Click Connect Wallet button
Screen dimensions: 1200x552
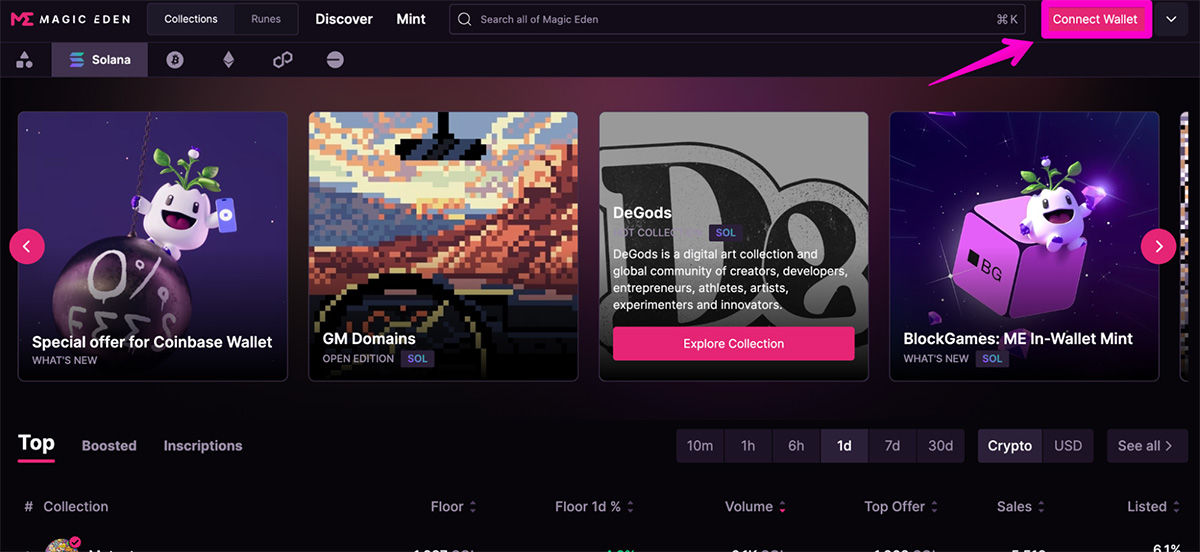[x=1095, y=20]
